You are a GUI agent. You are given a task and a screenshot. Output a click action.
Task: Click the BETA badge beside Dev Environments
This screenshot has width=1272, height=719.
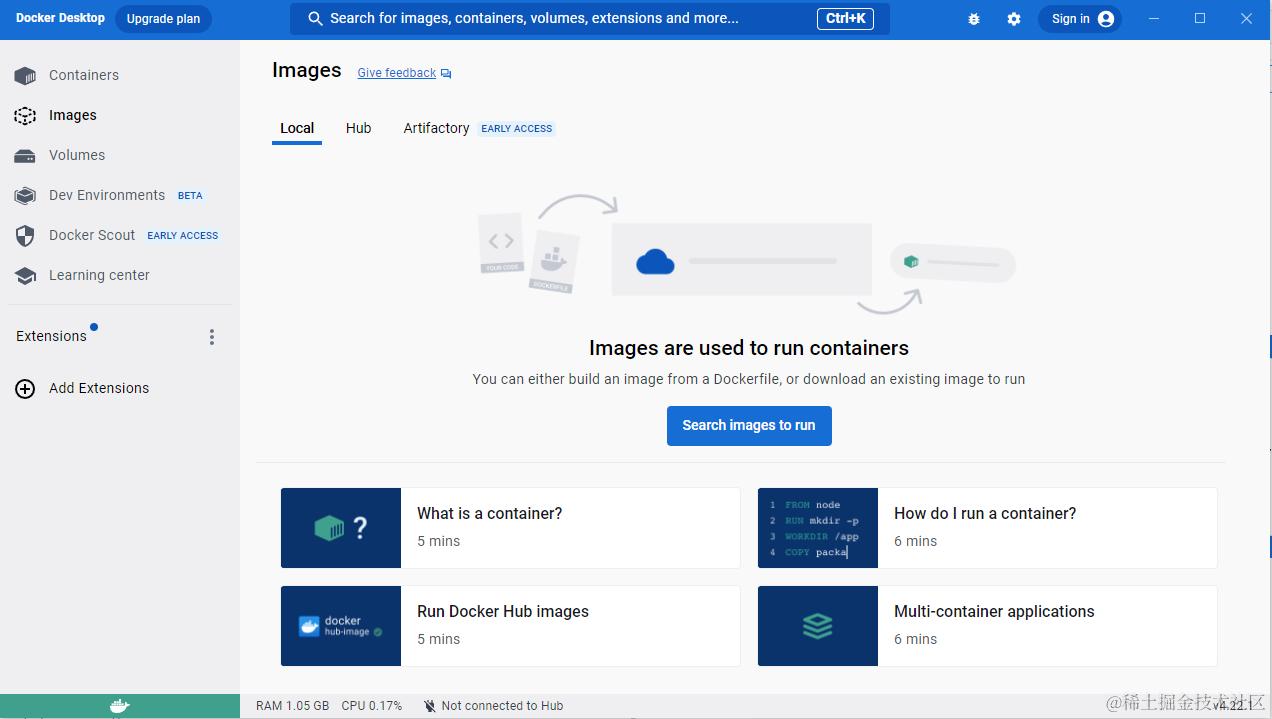[x=190, y=196]
